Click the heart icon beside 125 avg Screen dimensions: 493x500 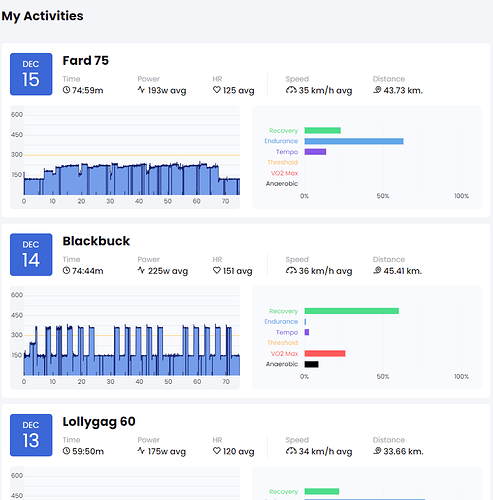click(217, 90)
